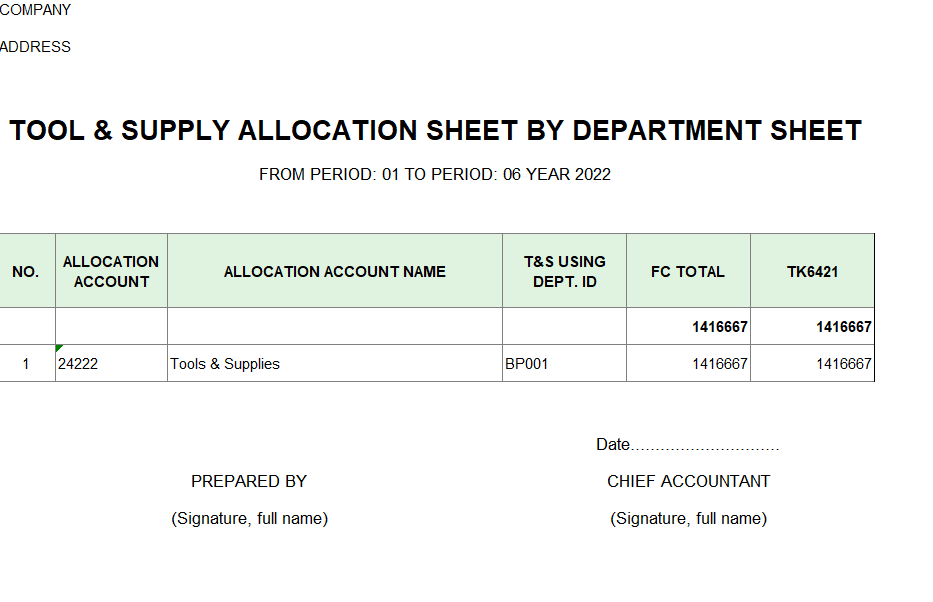Click the bold FC TOTAL summary value
Viewport: 933px width, 602px height.
click(719, 327)
